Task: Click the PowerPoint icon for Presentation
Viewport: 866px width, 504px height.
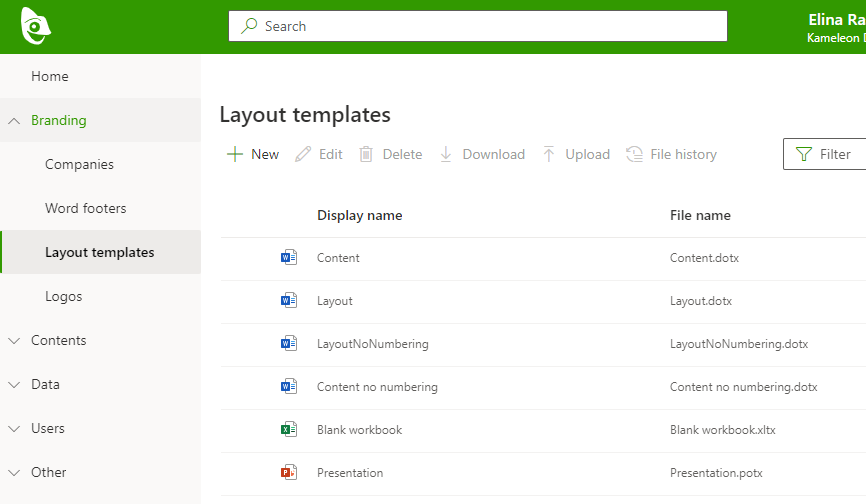Action: [x=289, y=473]
